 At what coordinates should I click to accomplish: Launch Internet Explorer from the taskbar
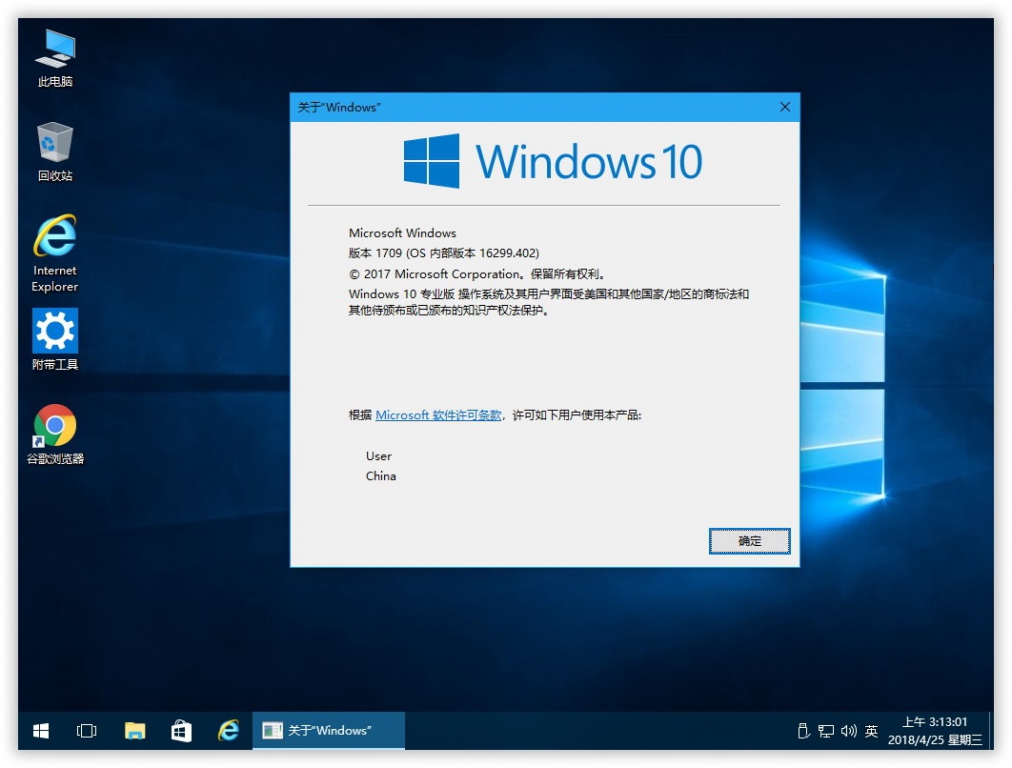click(228, 731)
